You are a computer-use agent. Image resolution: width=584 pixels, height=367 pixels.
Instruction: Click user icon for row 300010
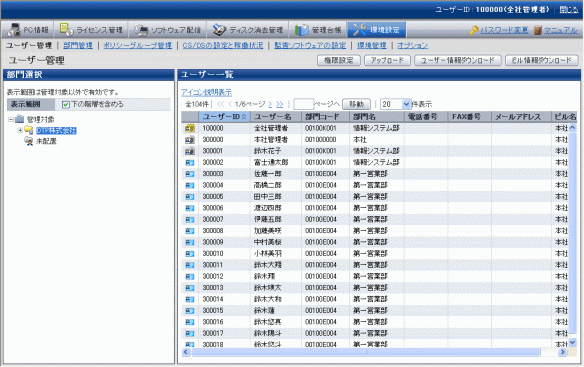click(190, 254)
